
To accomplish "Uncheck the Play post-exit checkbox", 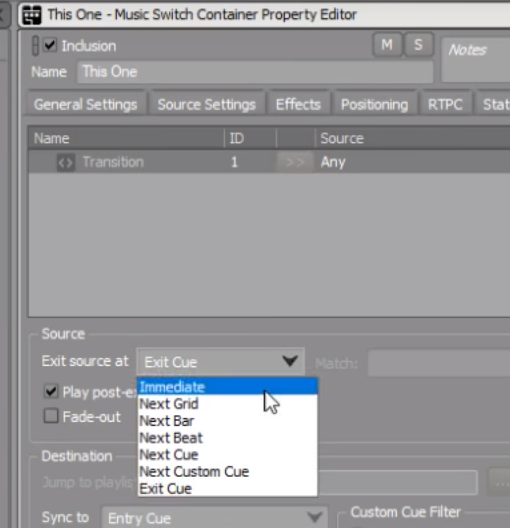I will pyautogui.click(x=51, y=391).
